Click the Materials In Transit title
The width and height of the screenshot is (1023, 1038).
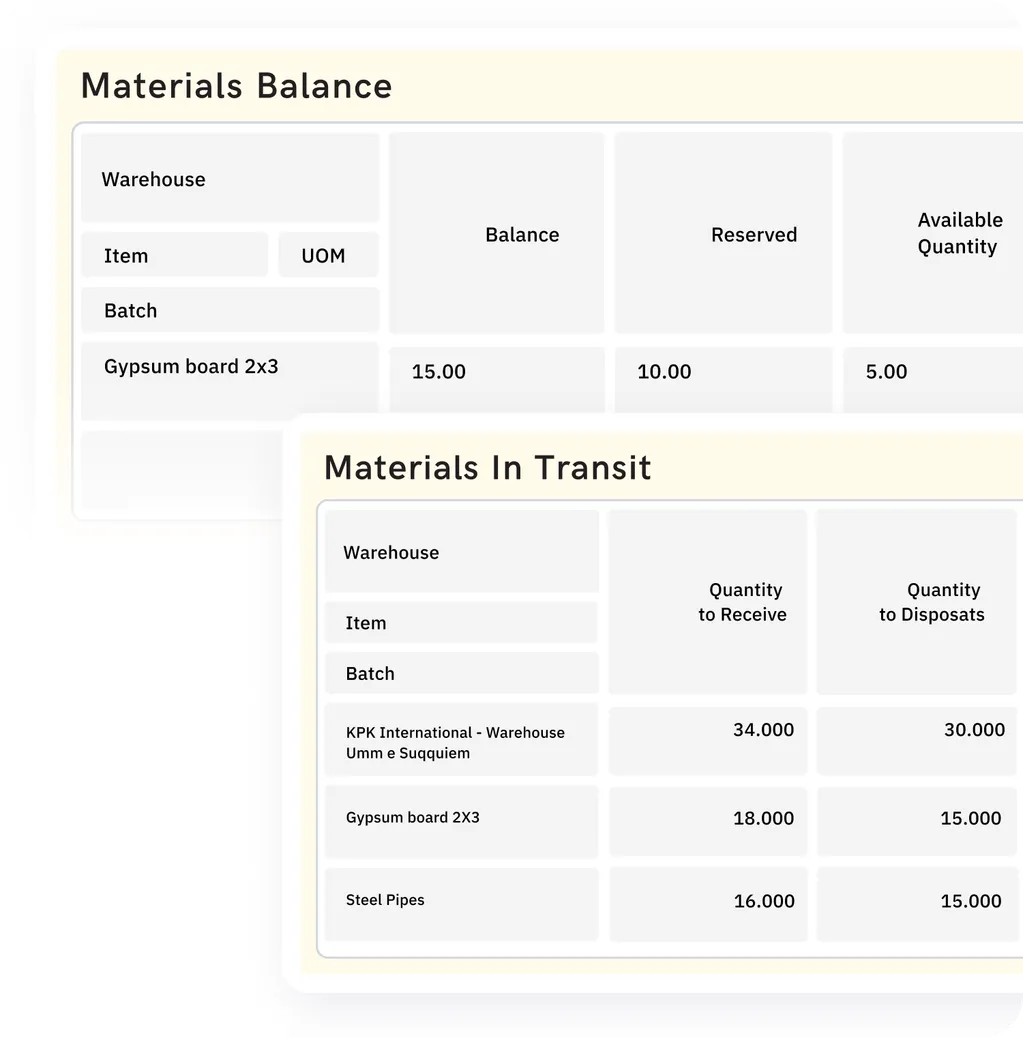(x=487, y=467)
